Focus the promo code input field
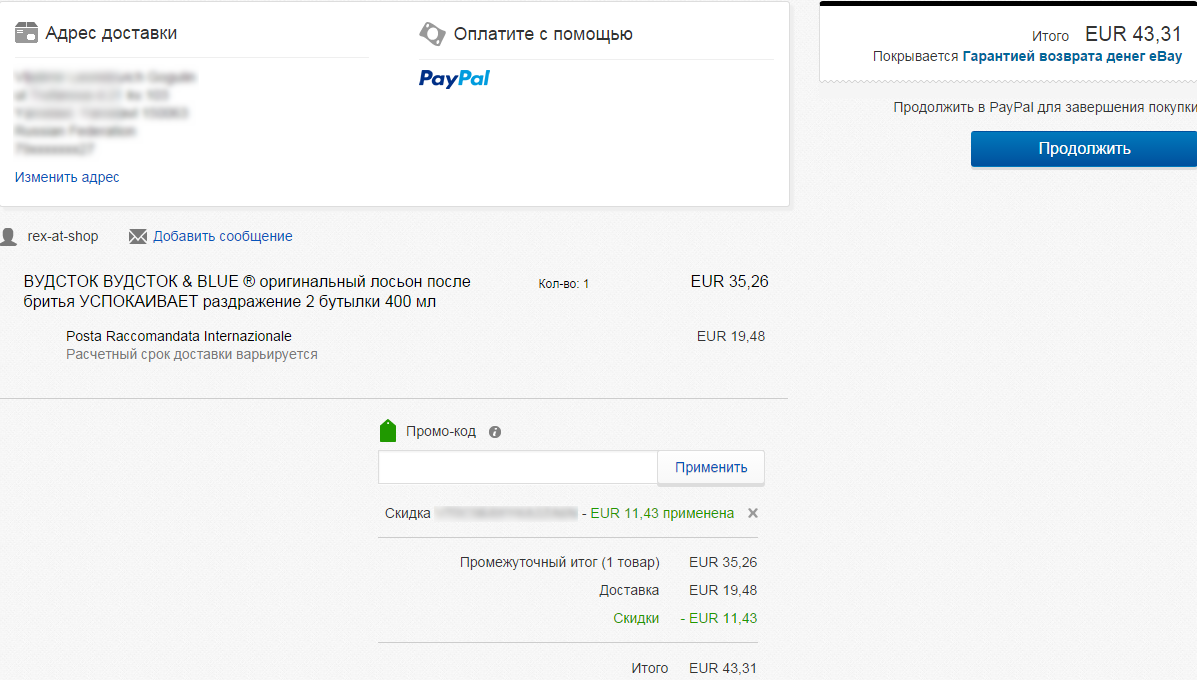This screenshot has width=1197, height=680. point(517,467)
